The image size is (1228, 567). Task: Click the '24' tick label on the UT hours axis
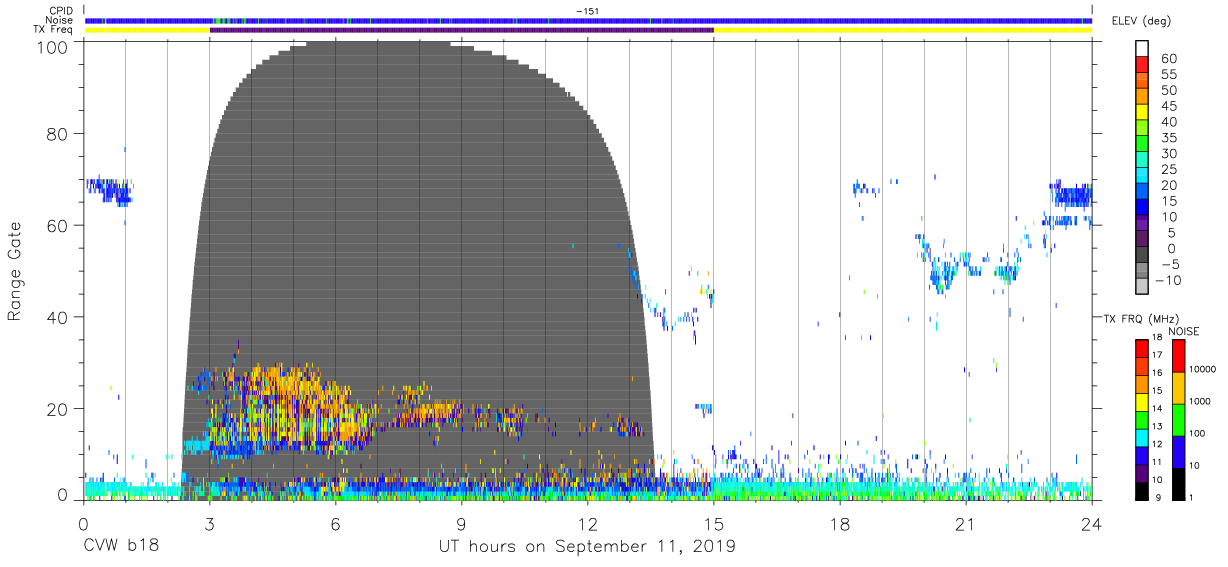[x=1092, y=524]
